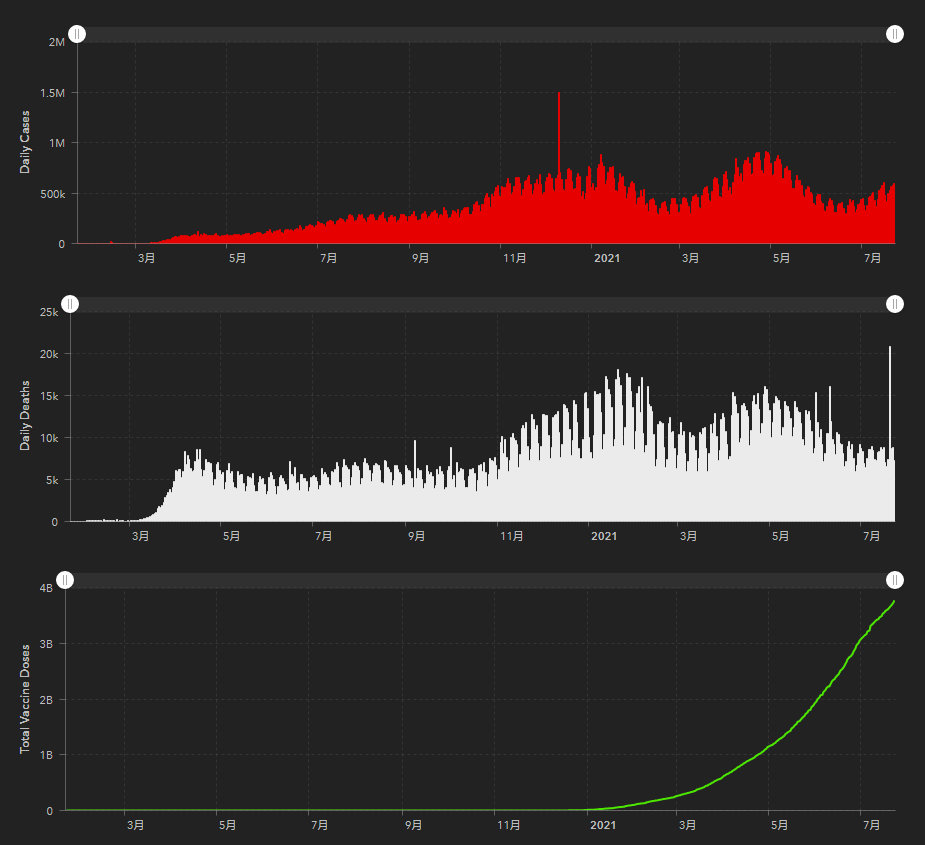The image size is (925, 845).
Task: Click the 4B label on vaccine chart axis
Action: pyautogui.click(x=46, y=588)
